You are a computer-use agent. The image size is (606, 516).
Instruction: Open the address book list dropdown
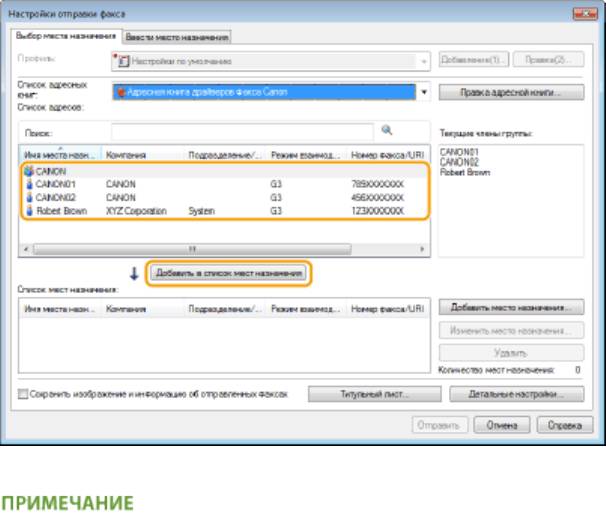click(x=424, y=92)
